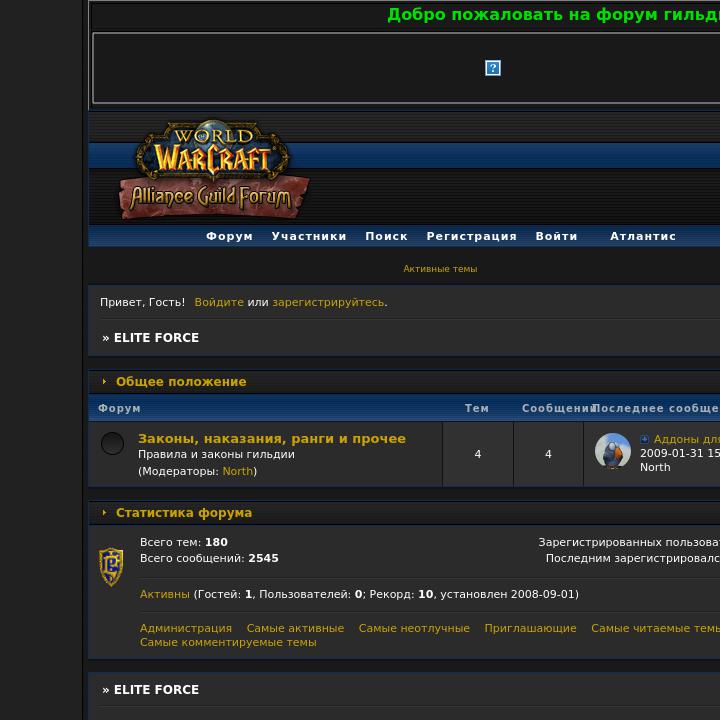The height and width of the screenshot is (720, 720).
Task: Click the Привет, Гость! greeting text
Action: pyautogui.click(x=142, y=302)
